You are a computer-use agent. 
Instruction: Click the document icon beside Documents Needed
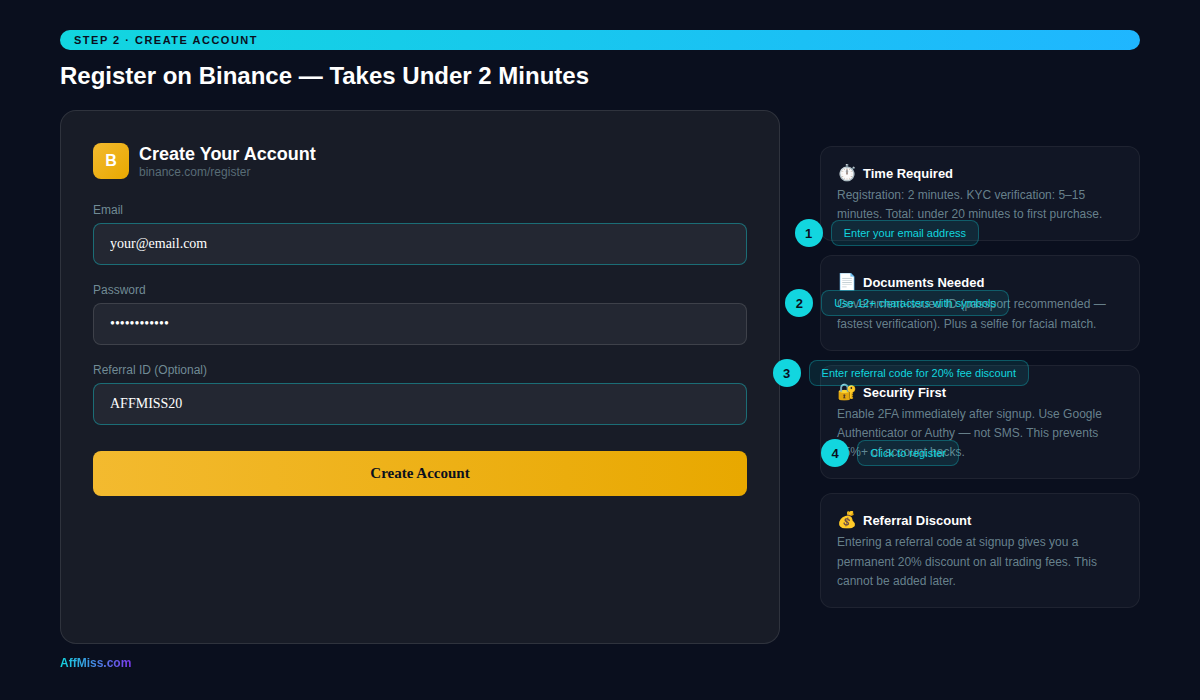847,281
